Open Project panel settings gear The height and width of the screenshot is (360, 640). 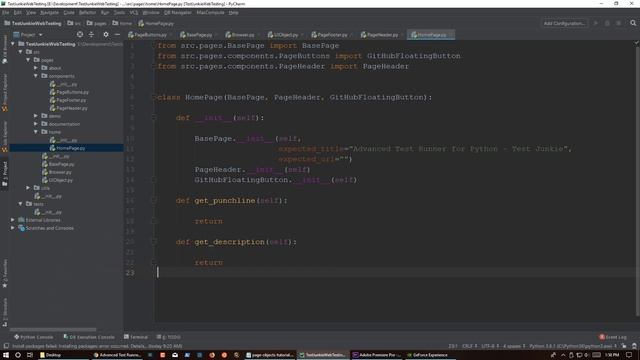(x=106, y=35)
